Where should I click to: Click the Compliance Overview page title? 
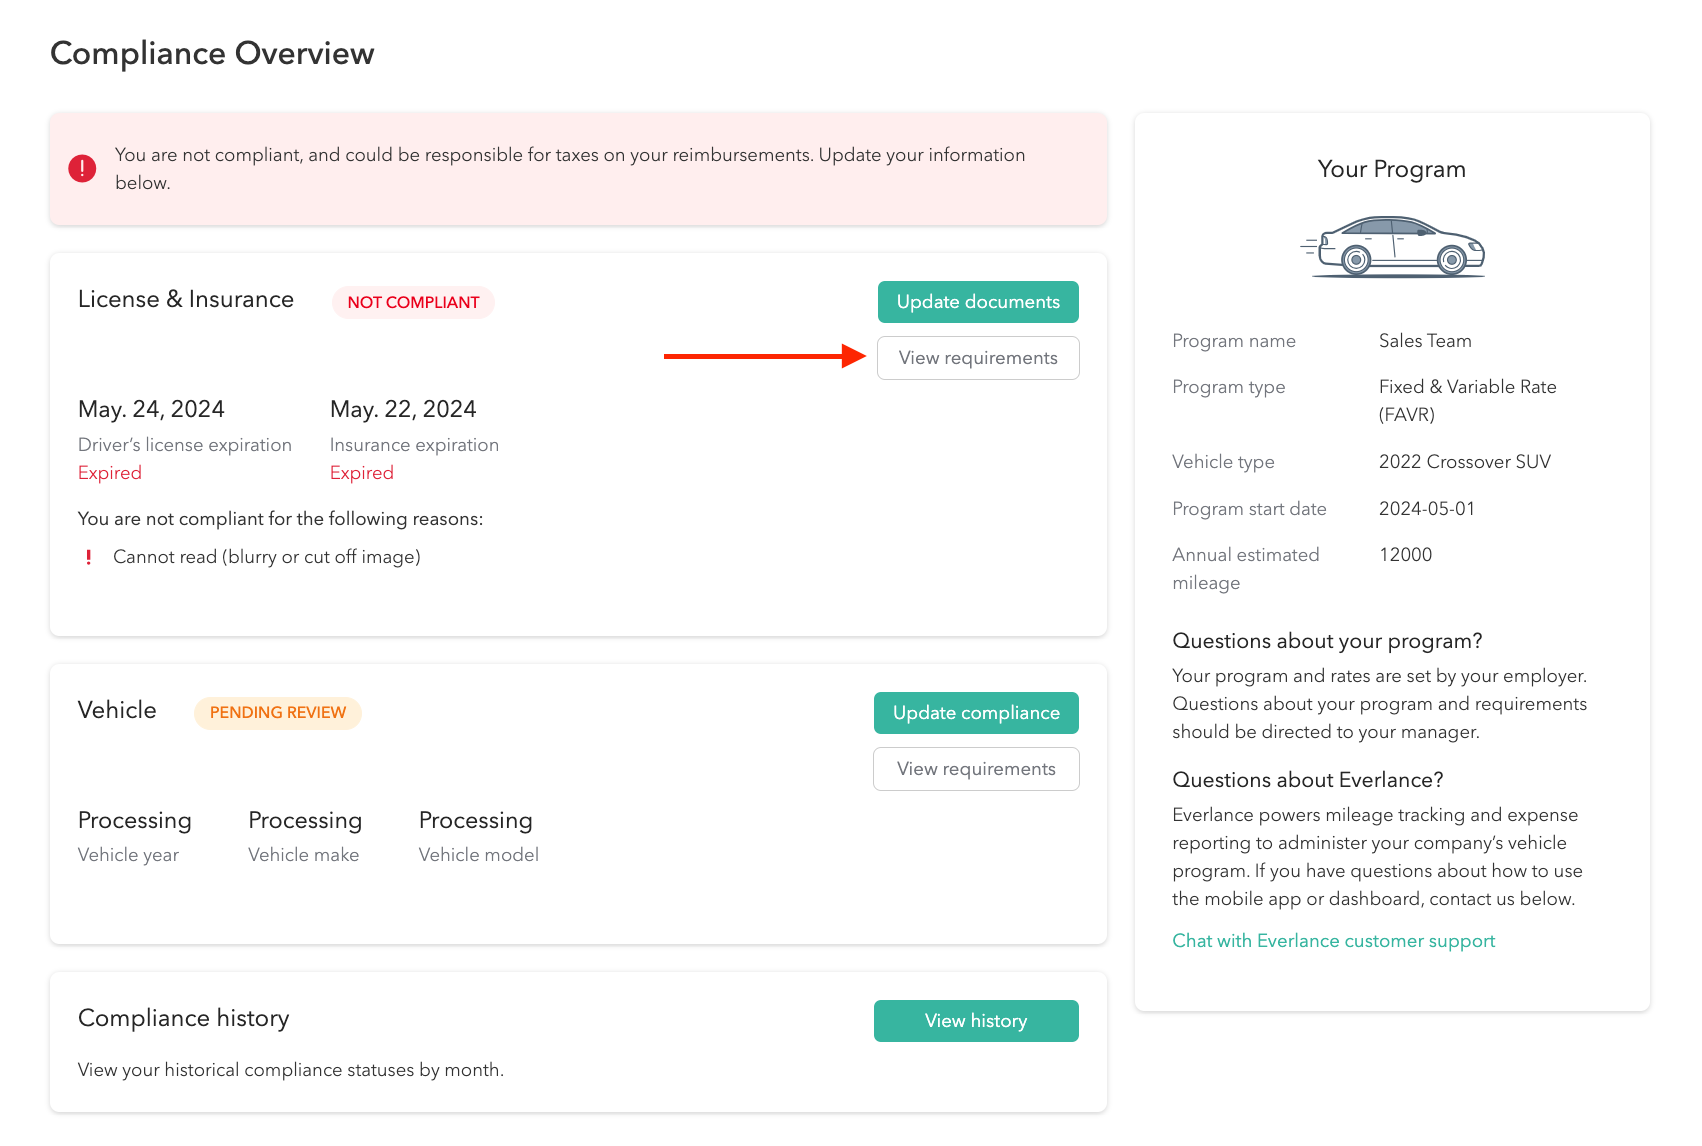212,53
